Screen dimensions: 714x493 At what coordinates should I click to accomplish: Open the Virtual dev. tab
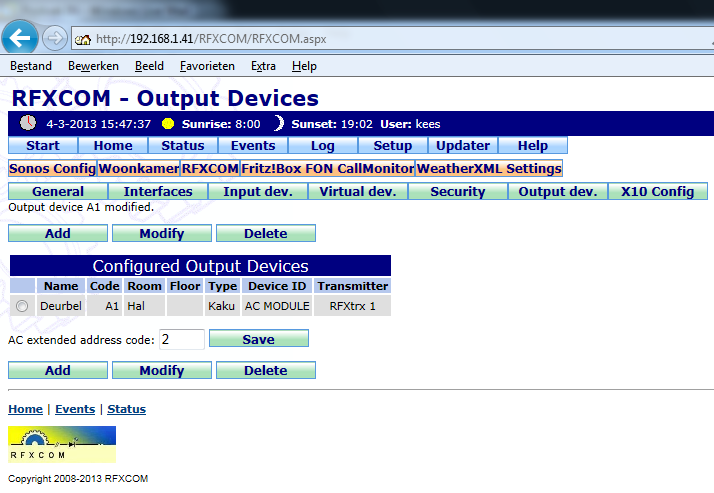coord(358,191)
